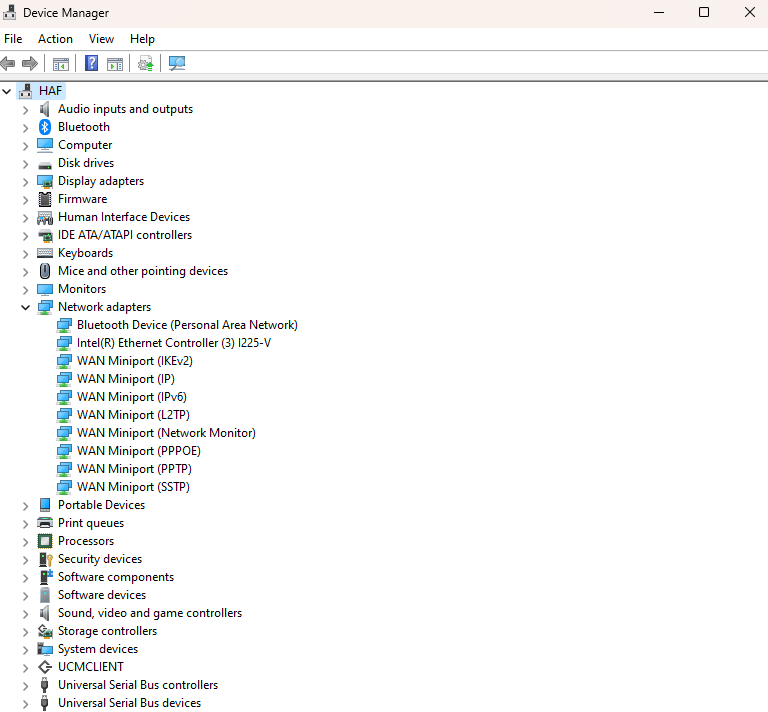The height and width of the screenshot is (712, 768).
Task: Select Intel(R) Ethernet Controller (3) I225-V
Action: click(x=174, y=343)
